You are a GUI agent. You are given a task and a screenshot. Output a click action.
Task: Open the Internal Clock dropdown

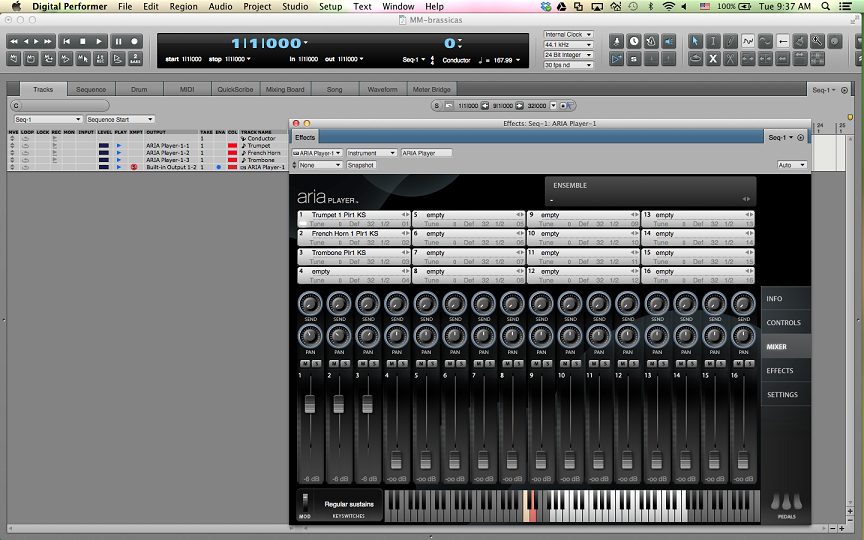(x=568, y=34)
